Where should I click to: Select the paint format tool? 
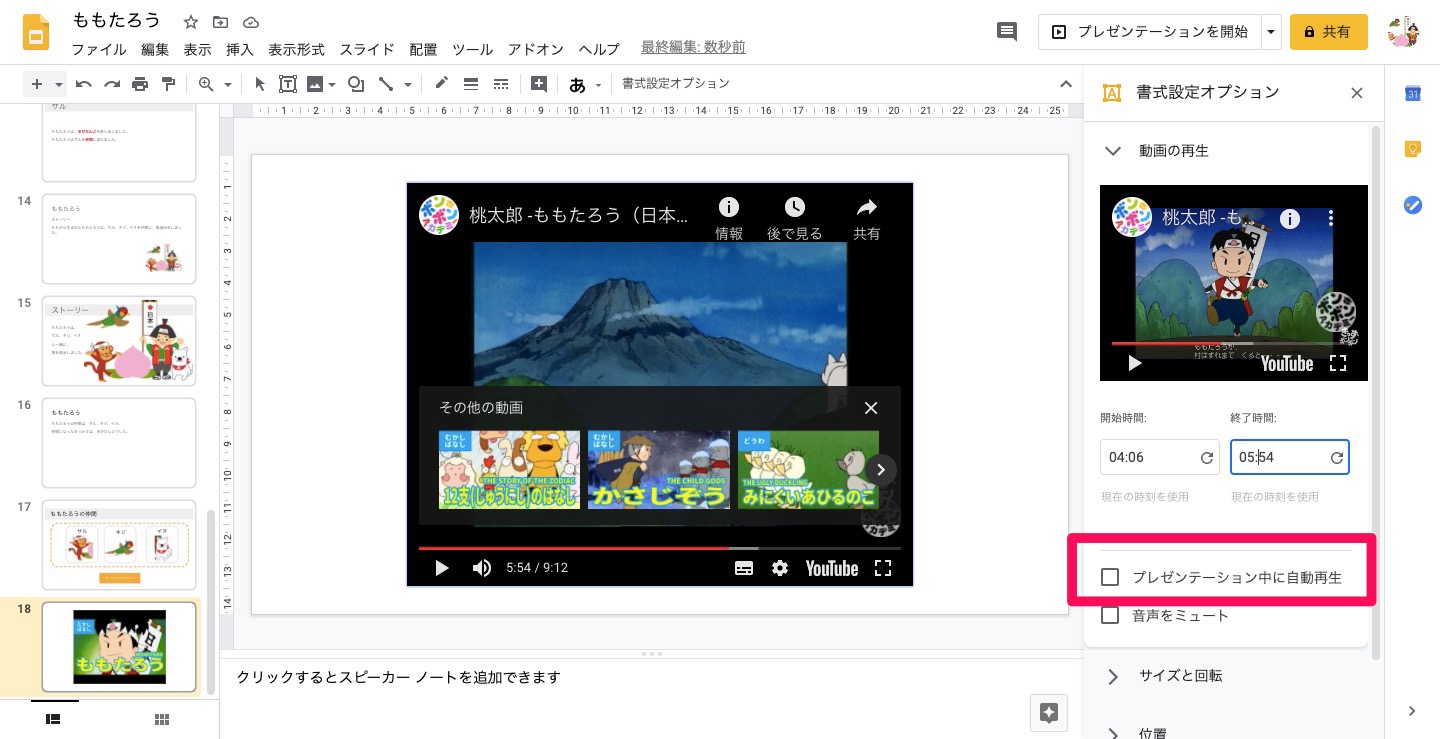pyautogui.click(x=168, y=84)
